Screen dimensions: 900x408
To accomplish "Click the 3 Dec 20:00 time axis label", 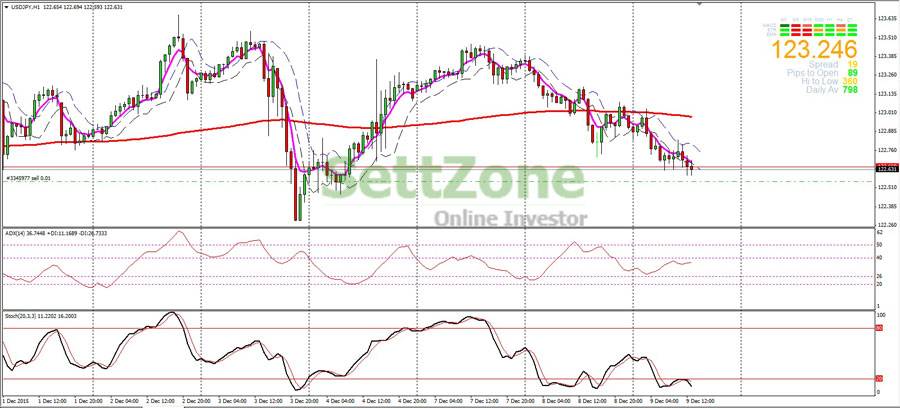I will pos(305,401).
